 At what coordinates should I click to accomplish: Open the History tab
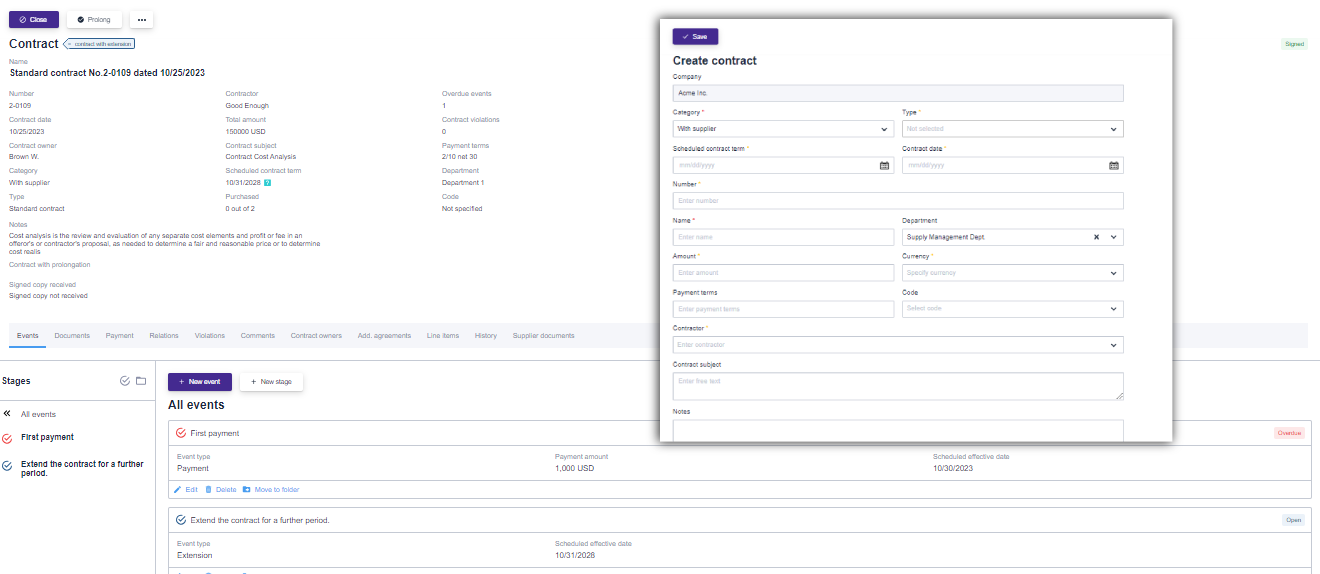click(x=486, y=336)
